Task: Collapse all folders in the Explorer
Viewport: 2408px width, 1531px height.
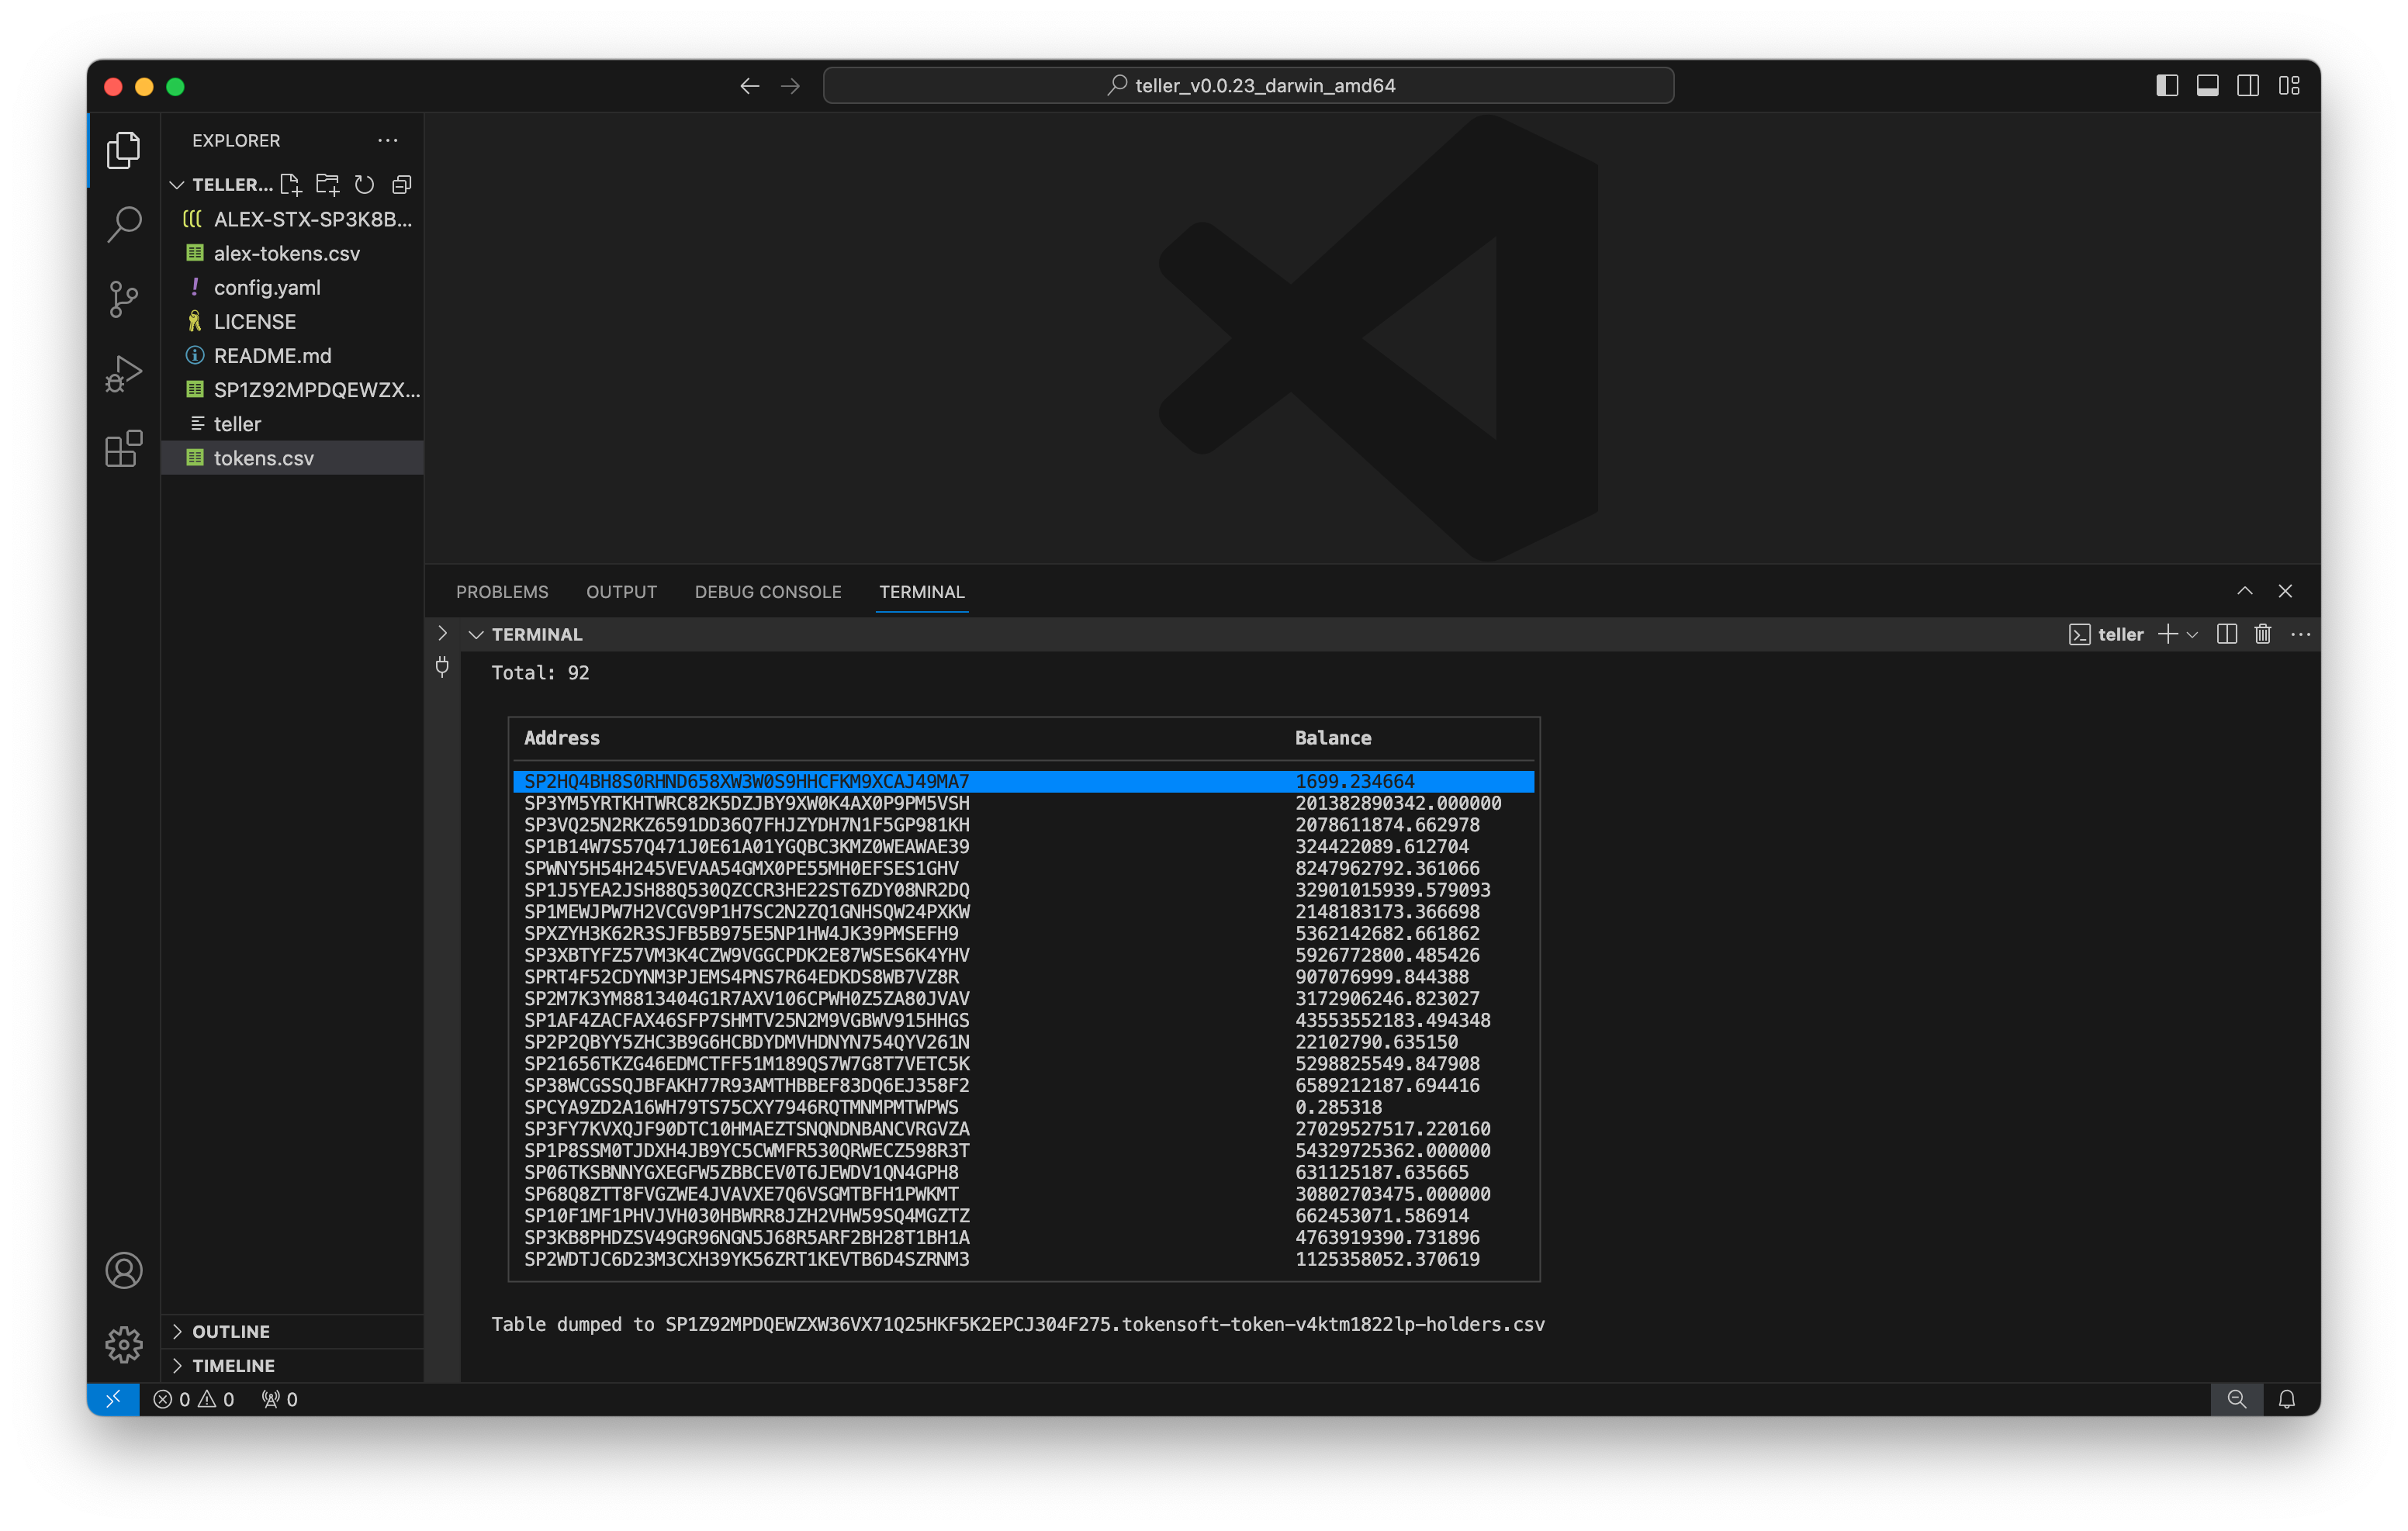Action: click(402, 184)
